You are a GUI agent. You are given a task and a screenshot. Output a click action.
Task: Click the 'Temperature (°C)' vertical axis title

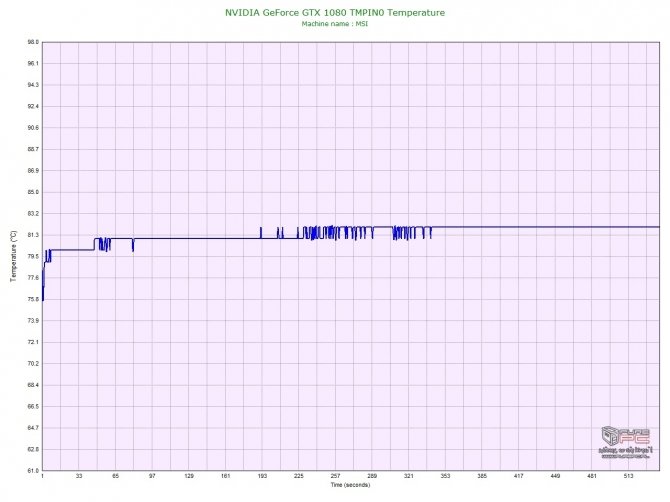coord(14,256)
